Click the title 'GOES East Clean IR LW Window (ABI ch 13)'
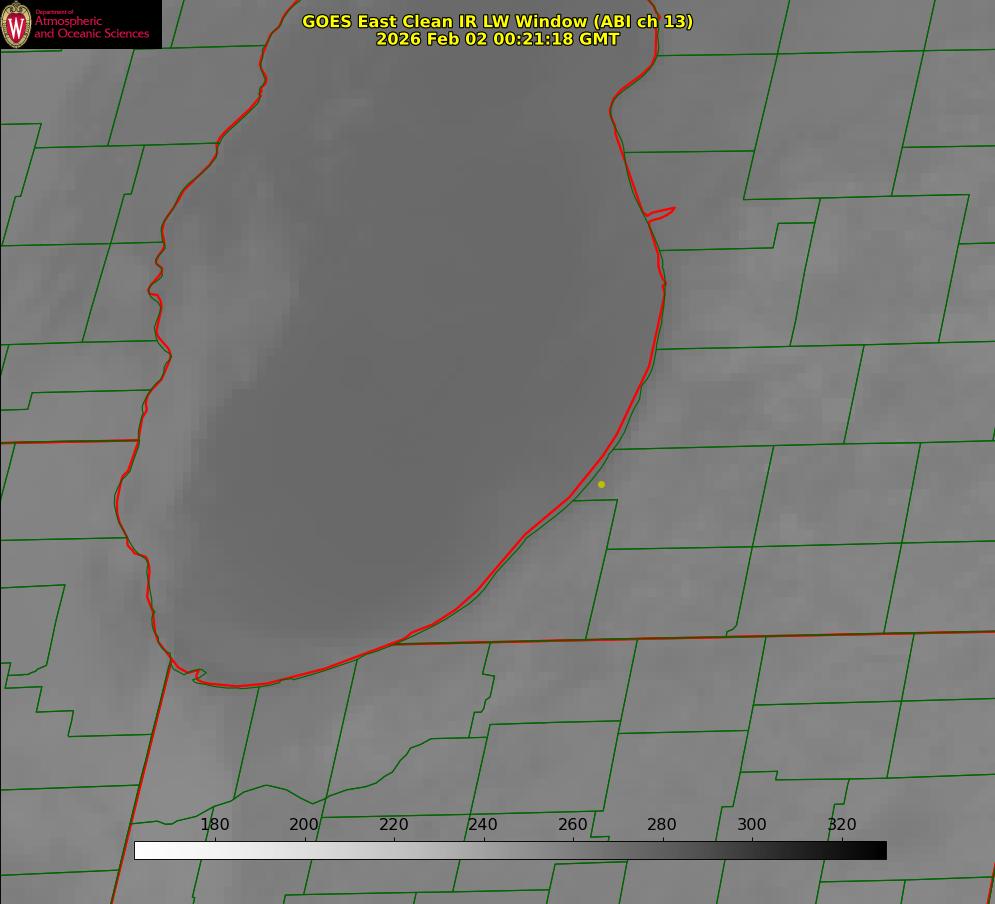Viewport: 995px width, 904px height. pos(498,21)
